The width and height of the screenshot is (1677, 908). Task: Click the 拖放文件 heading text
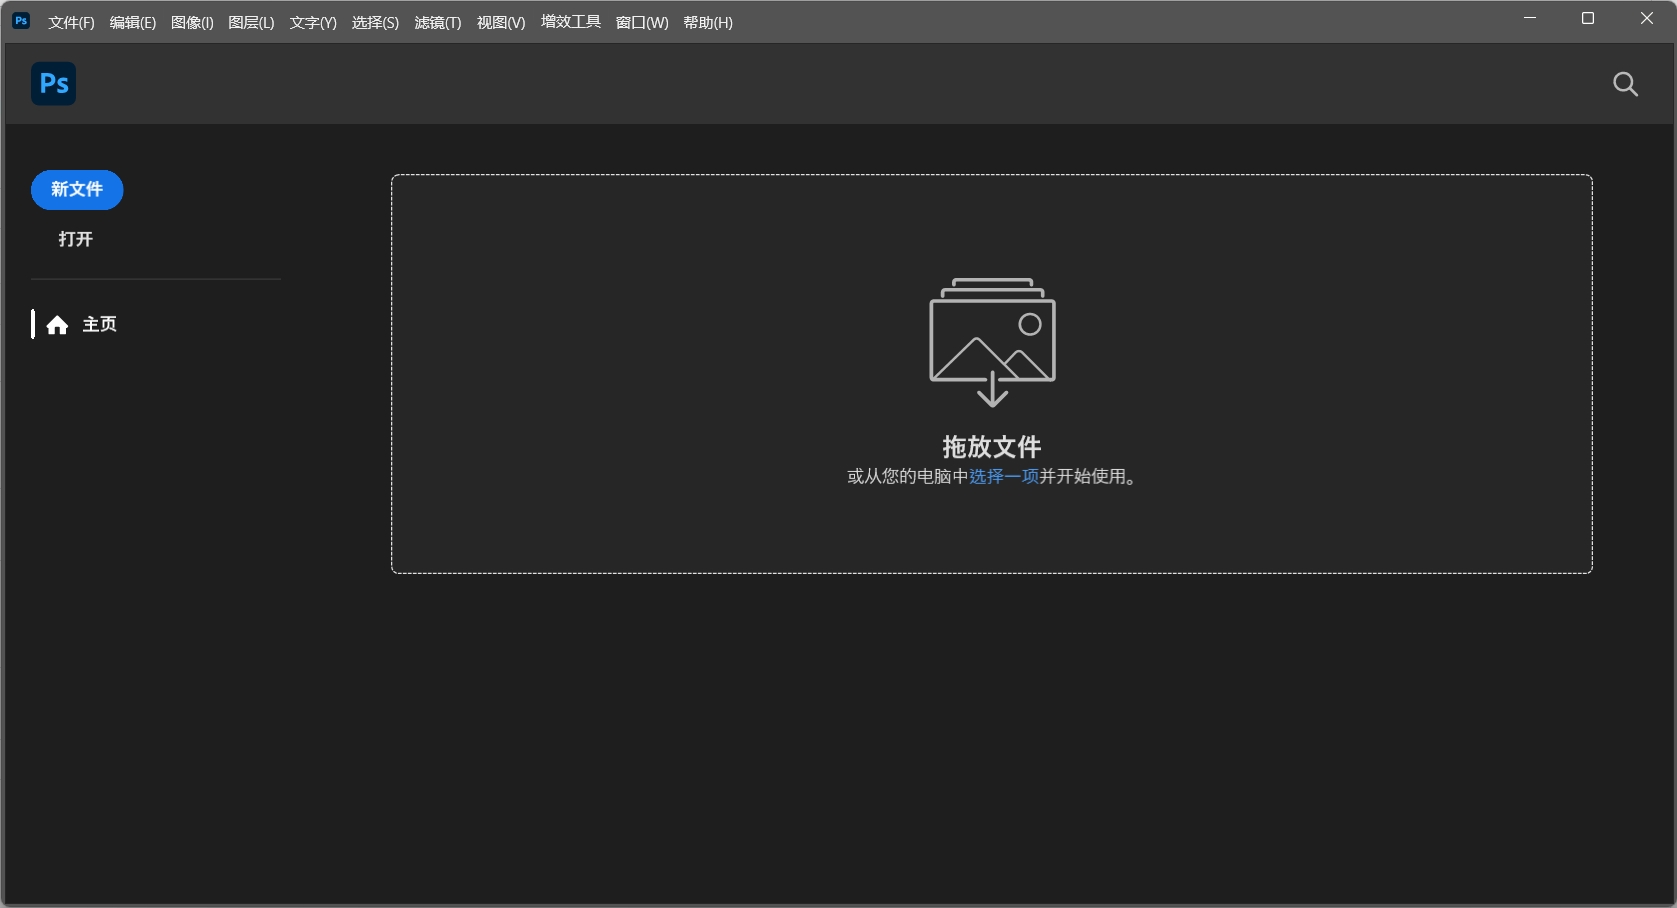point(992,446)
